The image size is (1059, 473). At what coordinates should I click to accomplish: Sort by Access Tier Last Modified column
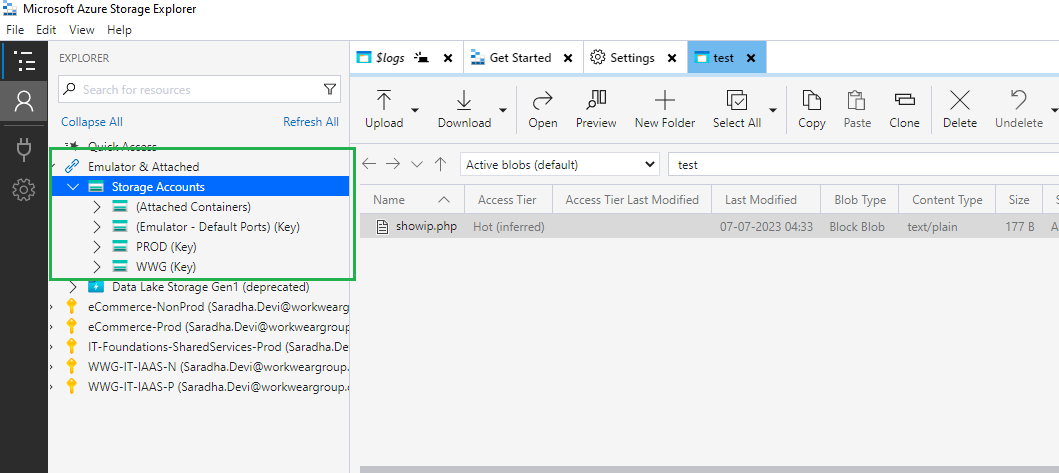tap(634, 199)
